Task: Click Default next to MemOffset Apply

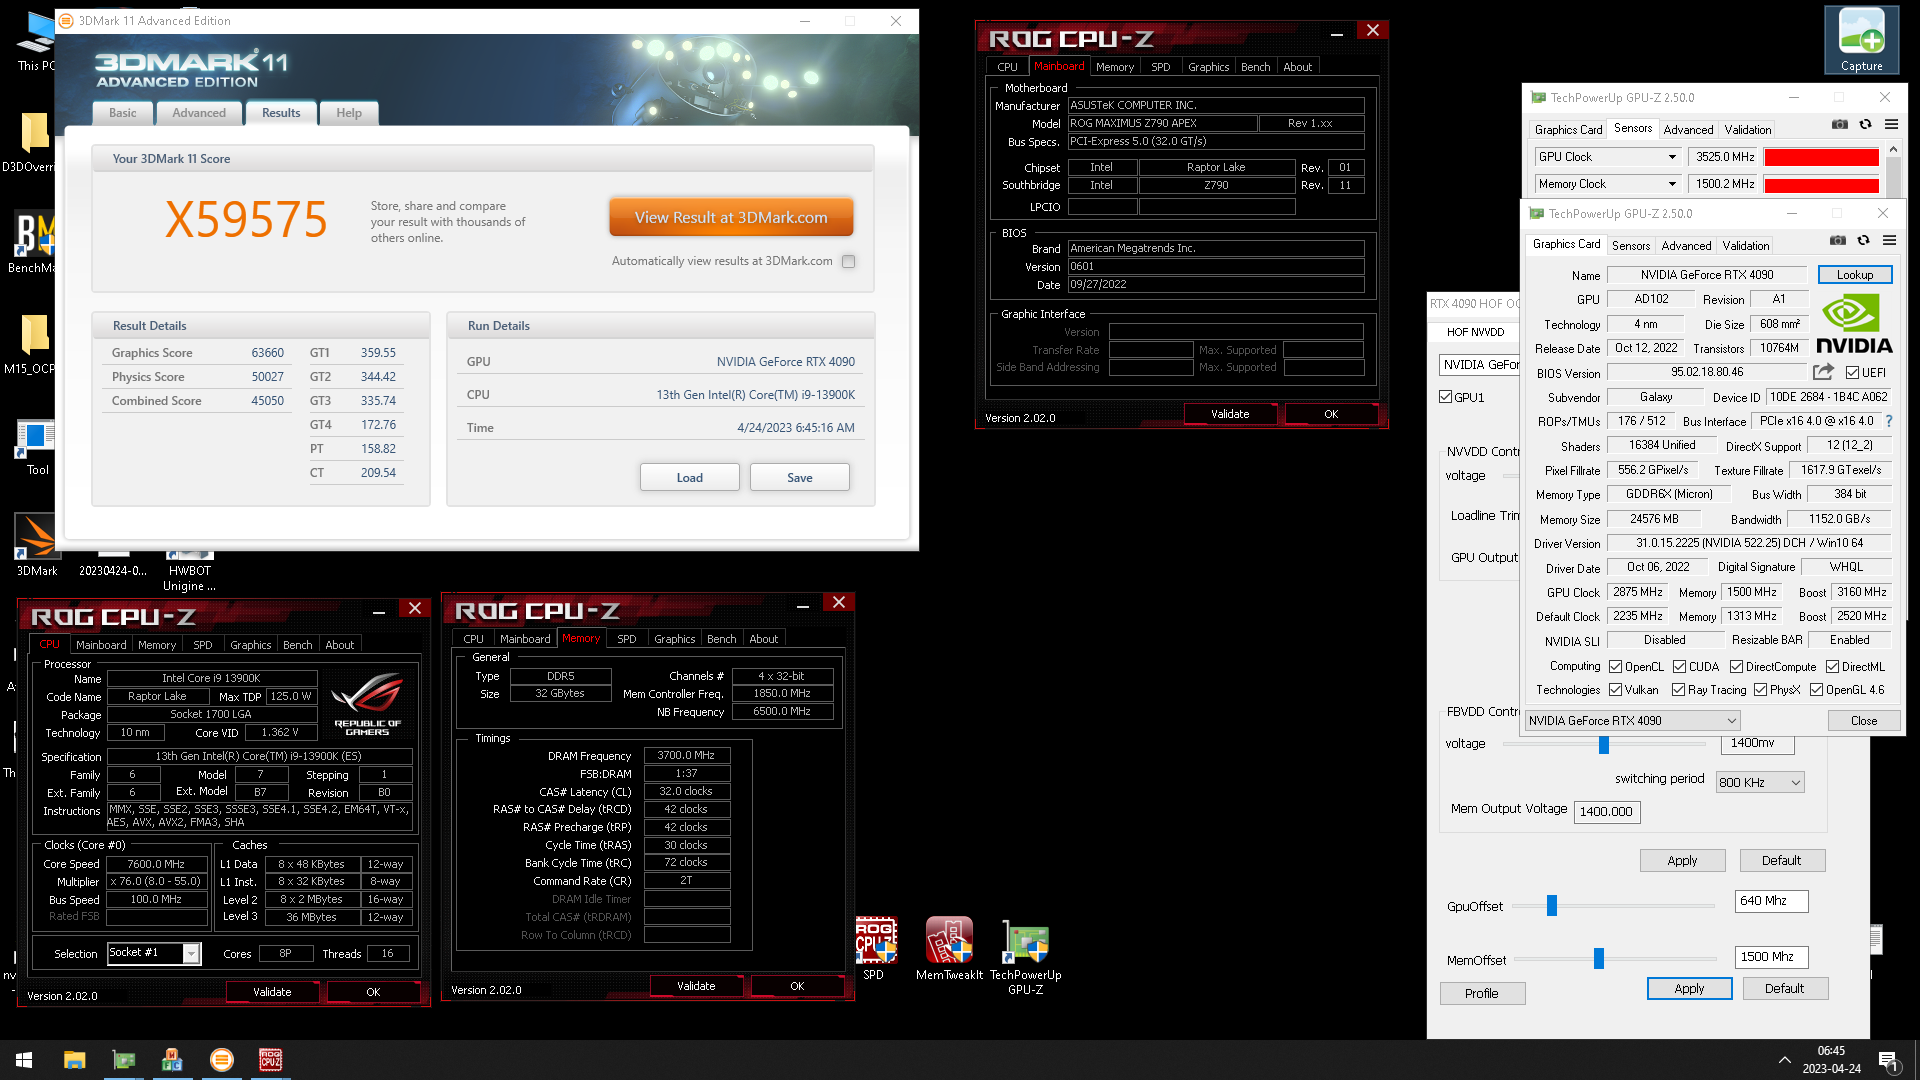Action: click(1785, 989)
